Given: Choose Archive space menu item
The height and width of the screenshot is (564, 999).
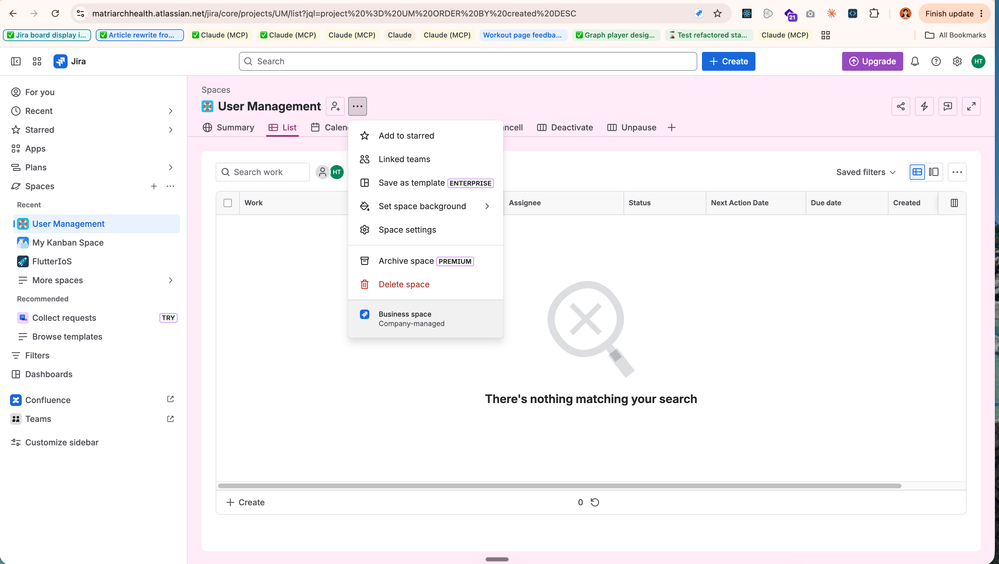Looking at the screenshot, I should point(426,261).
